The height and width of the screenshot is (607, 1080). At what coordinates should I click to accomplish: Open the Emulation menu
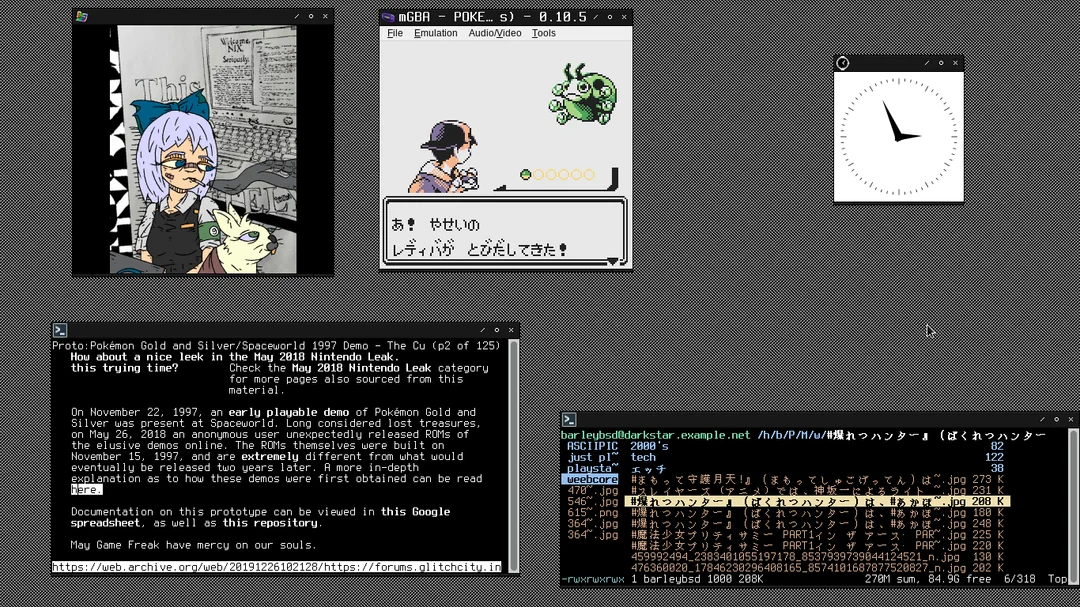click(x=435, y=33)
